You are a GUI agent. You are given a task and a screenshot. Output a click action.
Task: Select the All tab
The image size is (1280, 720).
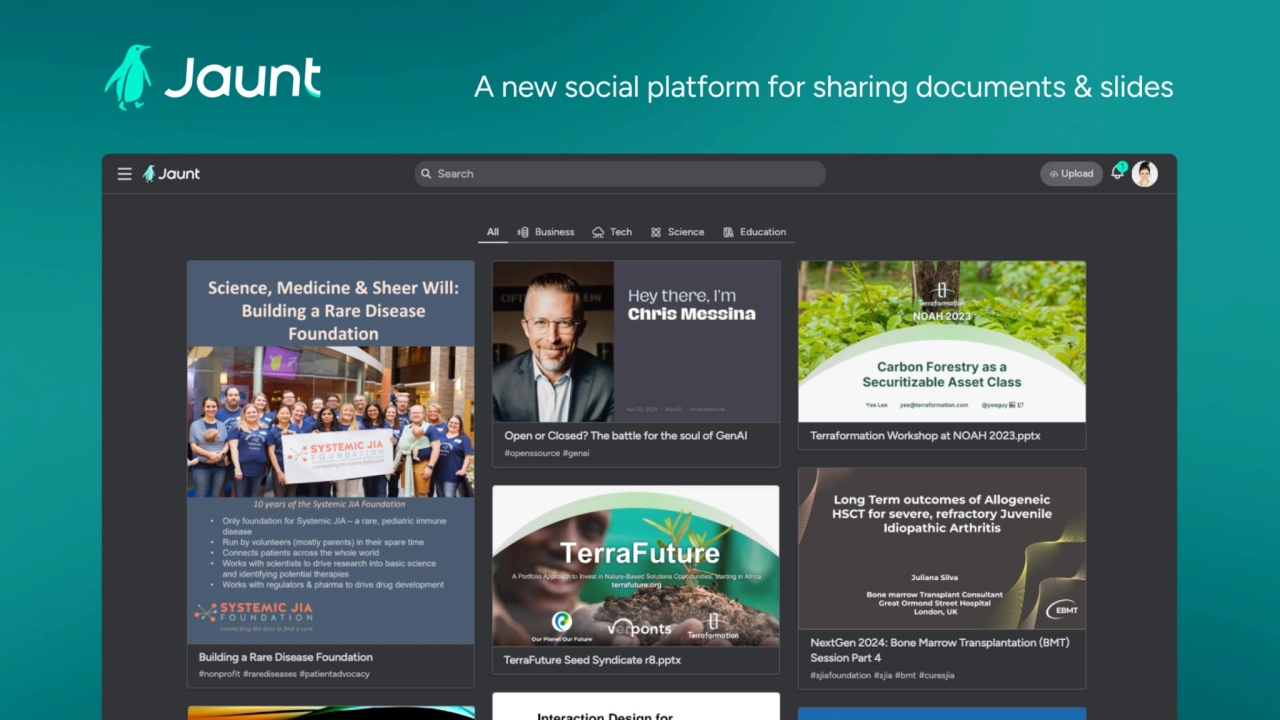coord(493,232)
